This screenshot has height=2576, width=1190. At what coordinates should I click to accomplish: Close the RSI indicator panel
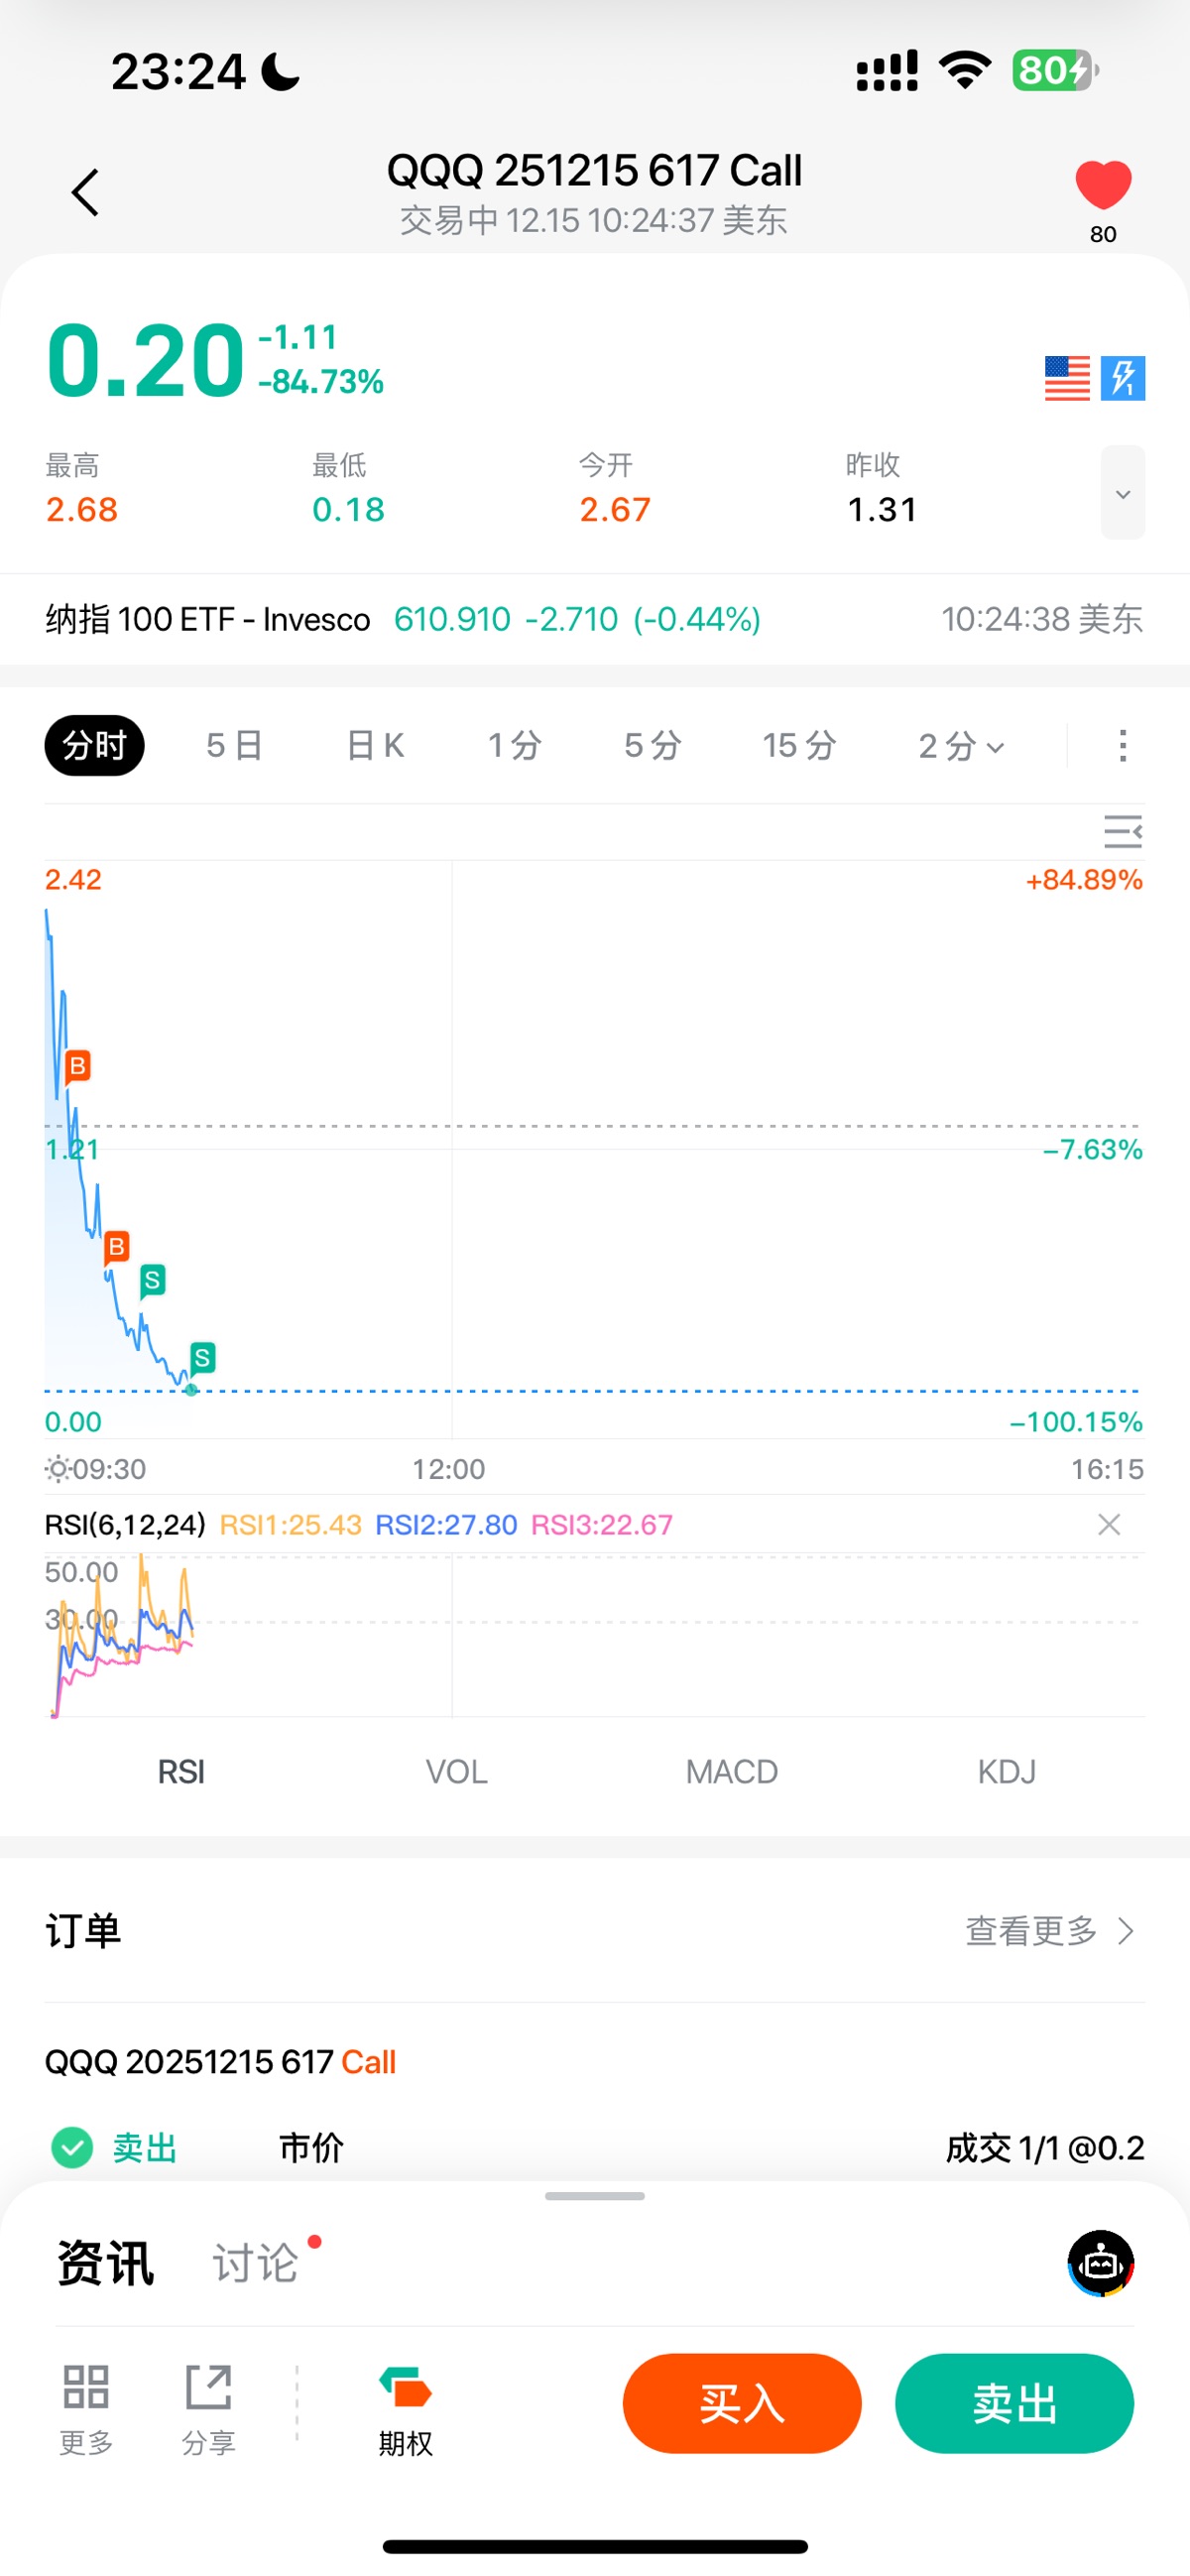coord(1108,1524)
